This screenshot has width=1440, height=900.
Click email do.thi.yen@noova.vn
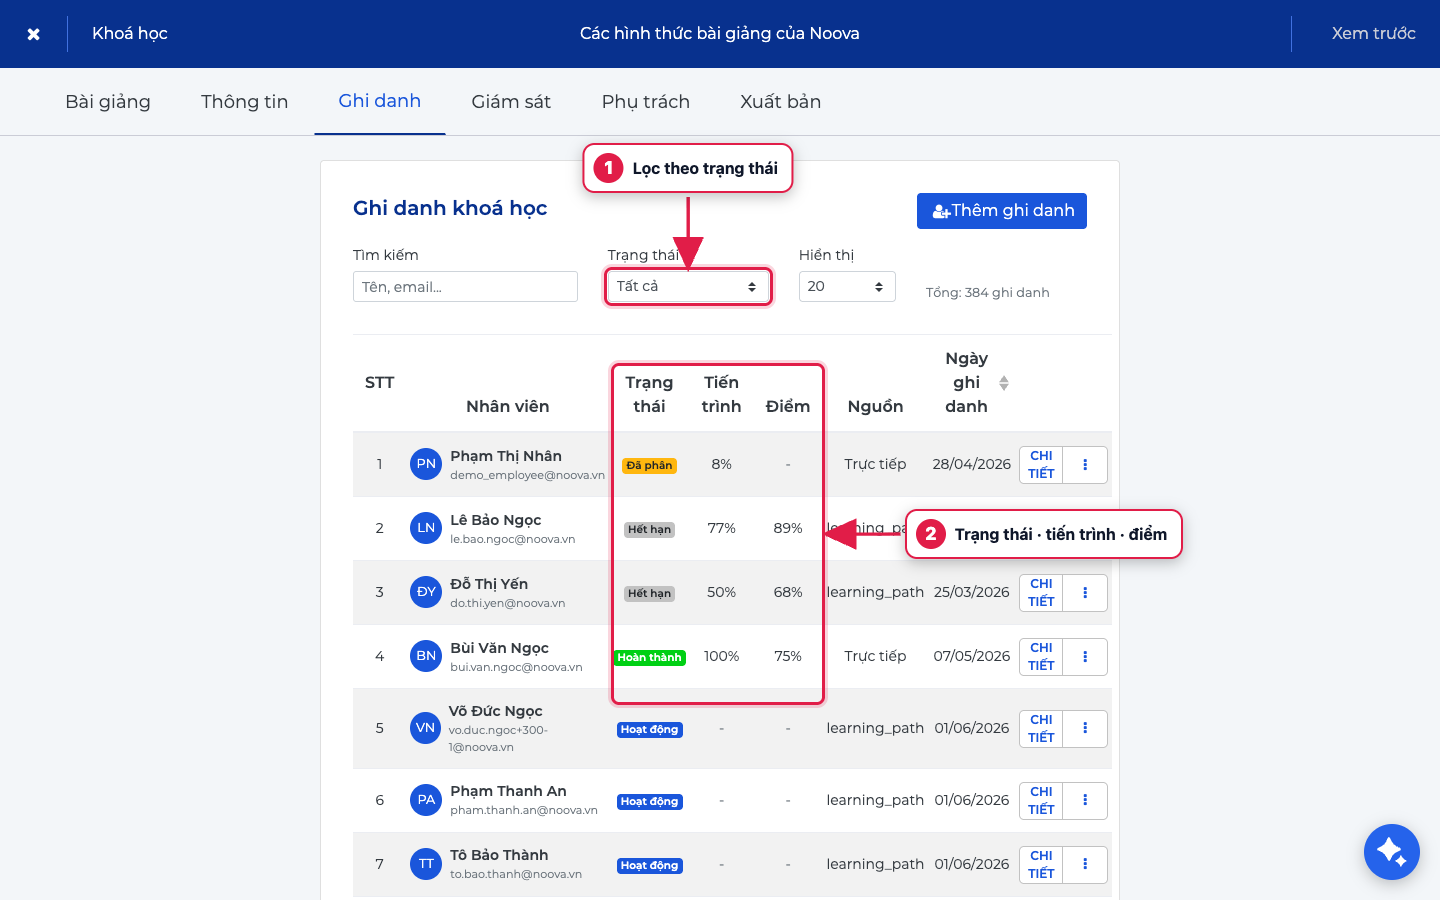pyautogui.click(x=508, y=603)
